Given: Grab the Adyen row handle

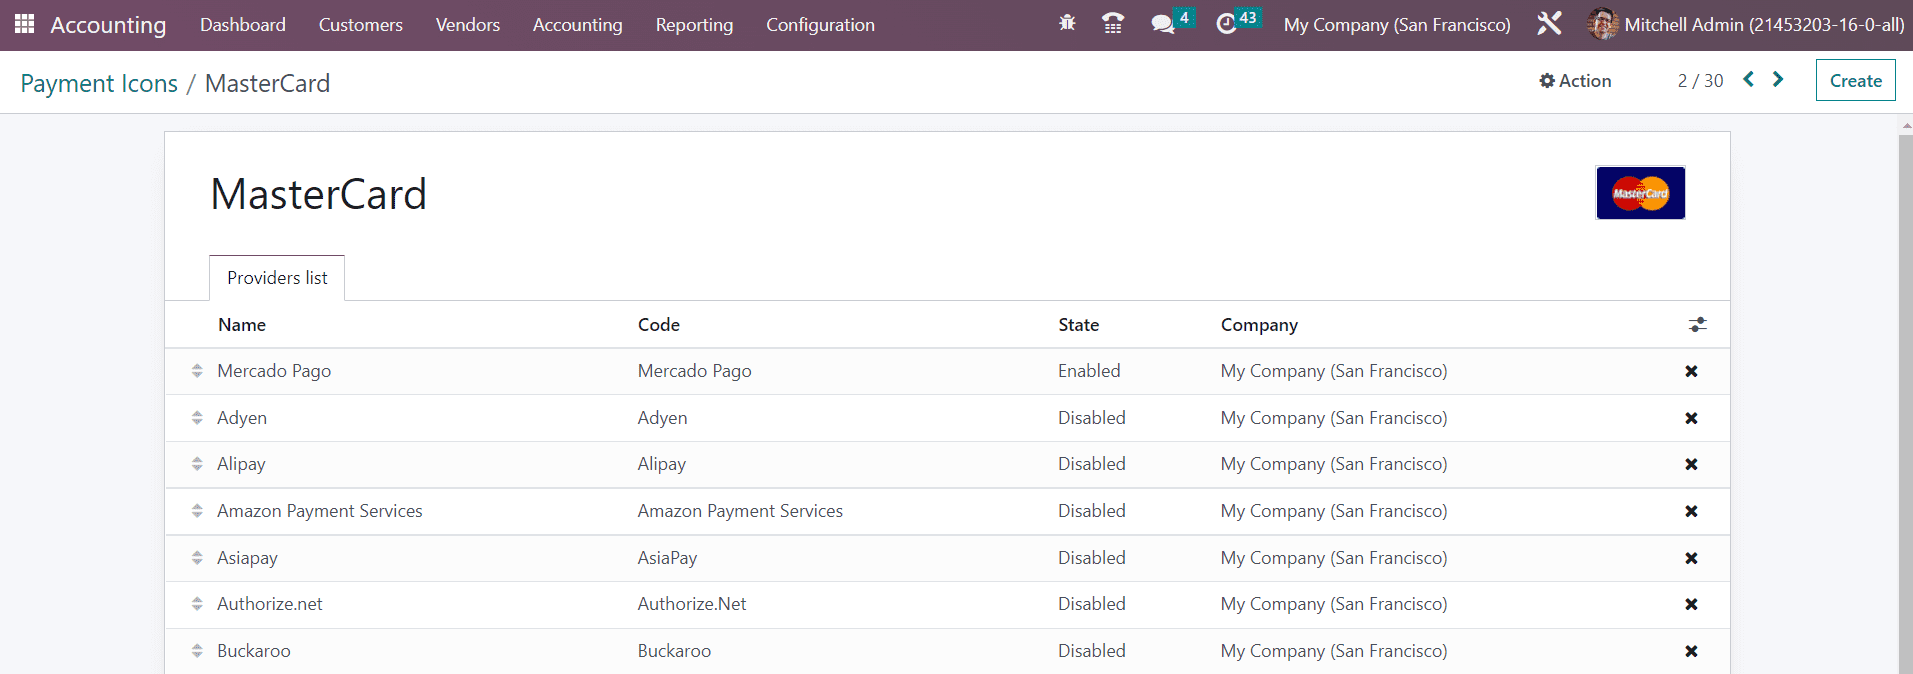Looking at the screenshot, I should [x=197, y=418].
